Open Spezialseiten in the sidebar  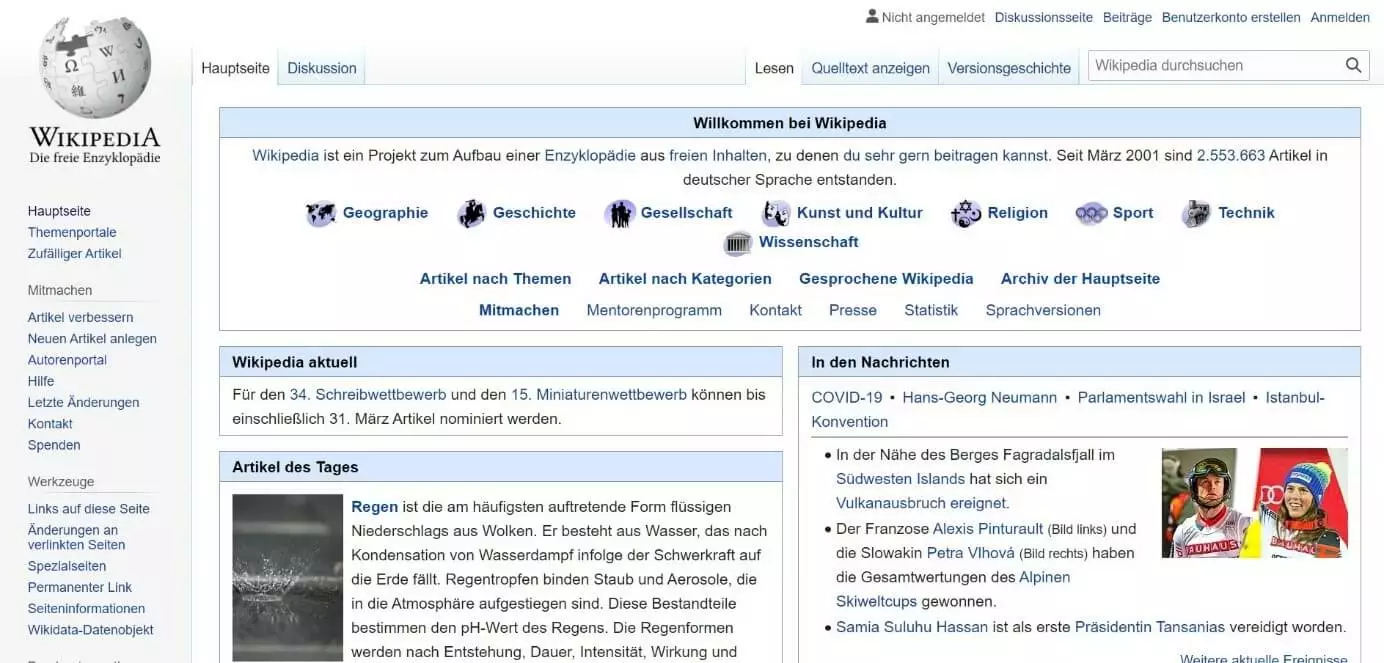click(66, 566)
